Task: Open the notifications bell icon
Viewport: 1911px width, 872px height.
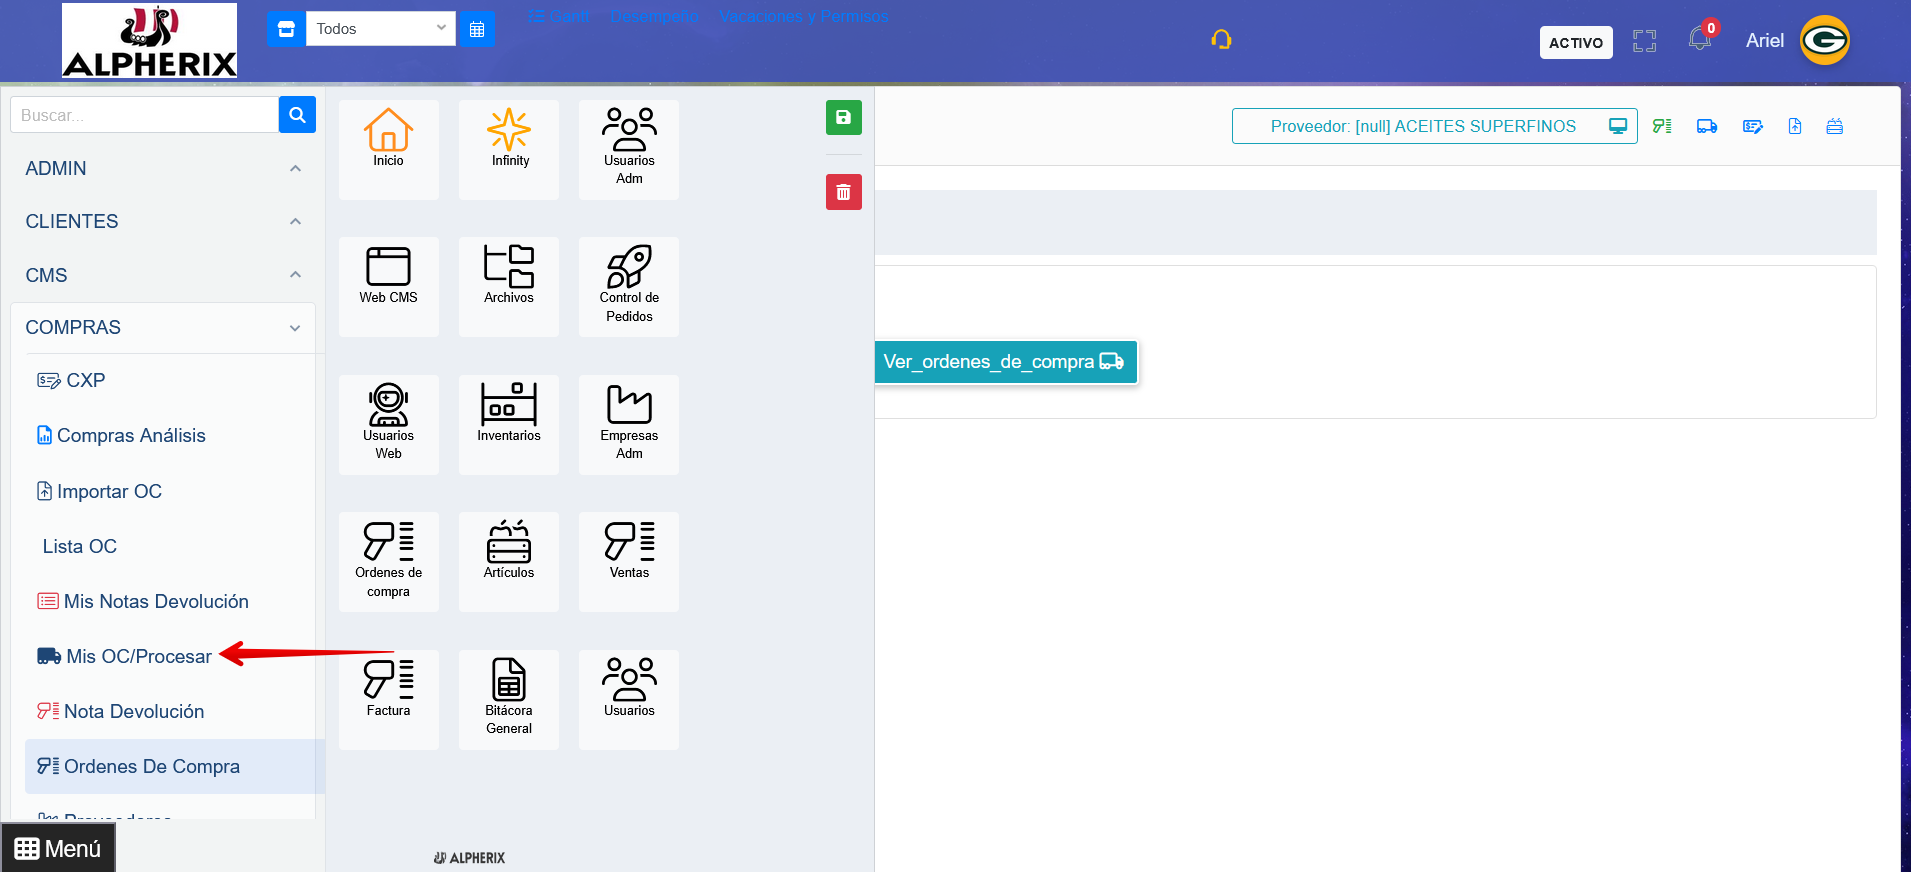Action: tap(1699, 40)
